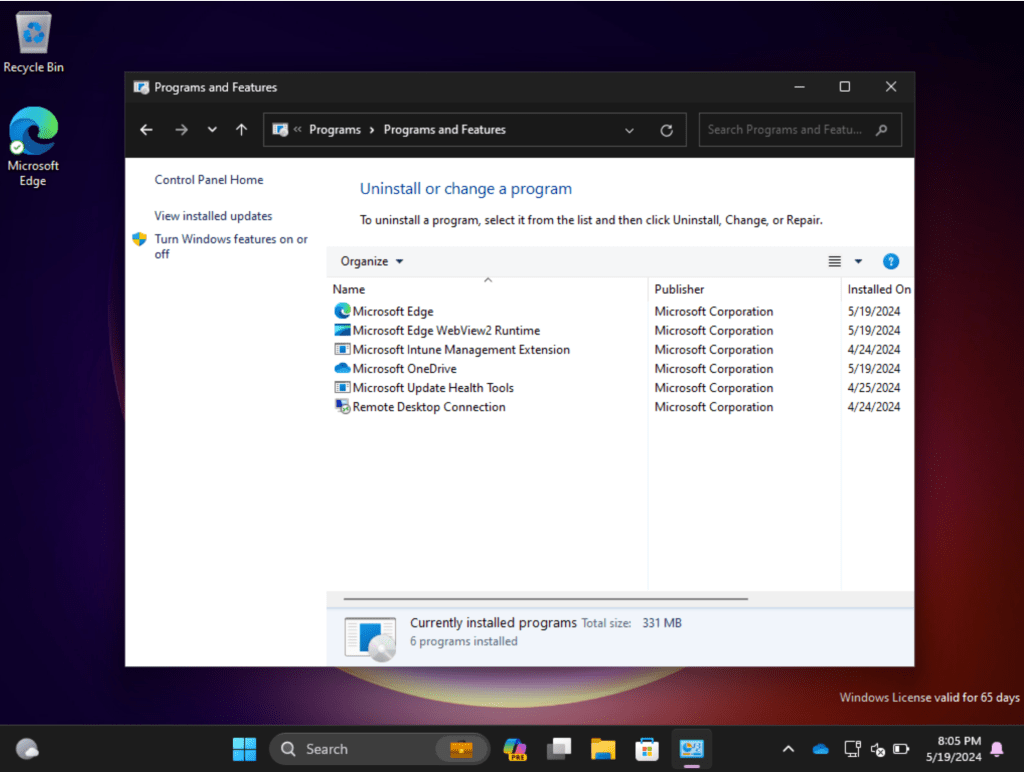This screenshot has width=1024, height=772.
Task: Click View installed updates link
Action: 213,216
